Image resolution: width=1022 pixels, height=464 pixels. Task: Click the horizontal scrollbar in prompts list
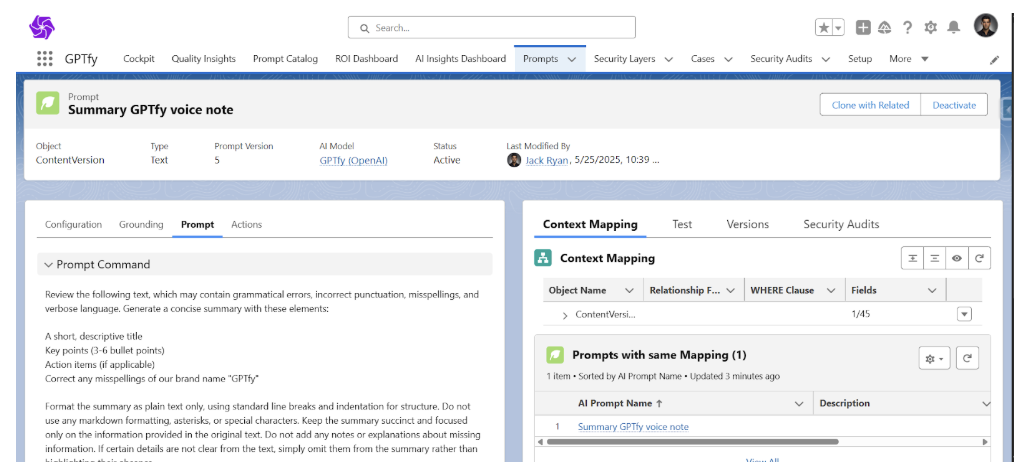(x=692, y=442)
